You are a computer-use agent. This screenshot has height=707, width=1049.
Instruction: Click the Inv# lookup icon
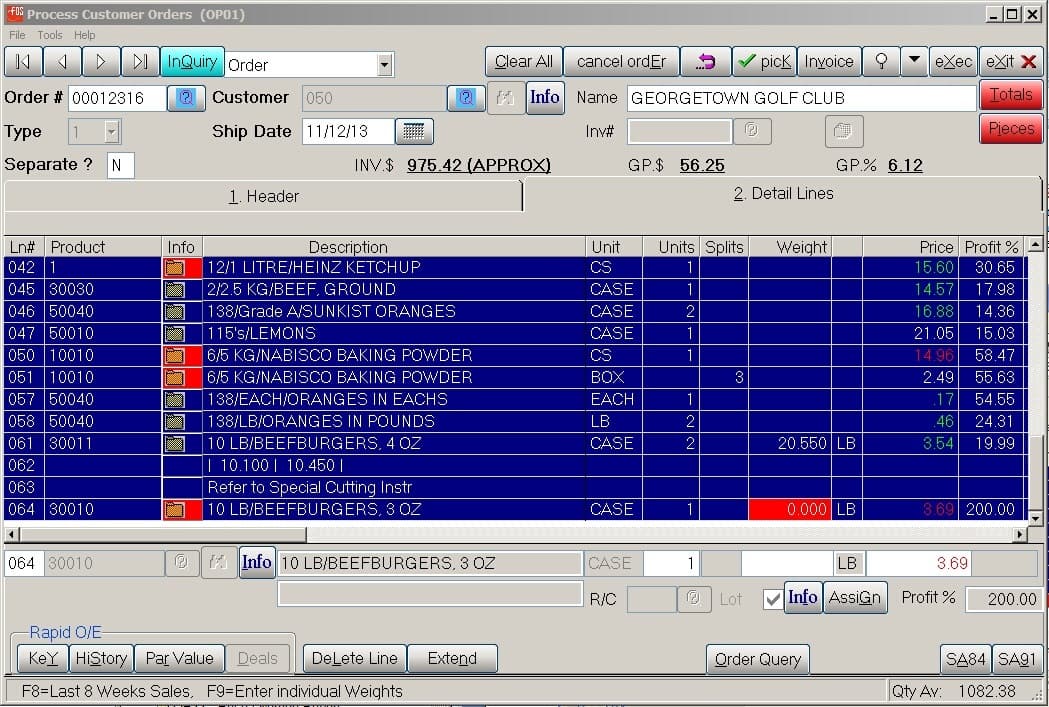pos(752,131)
